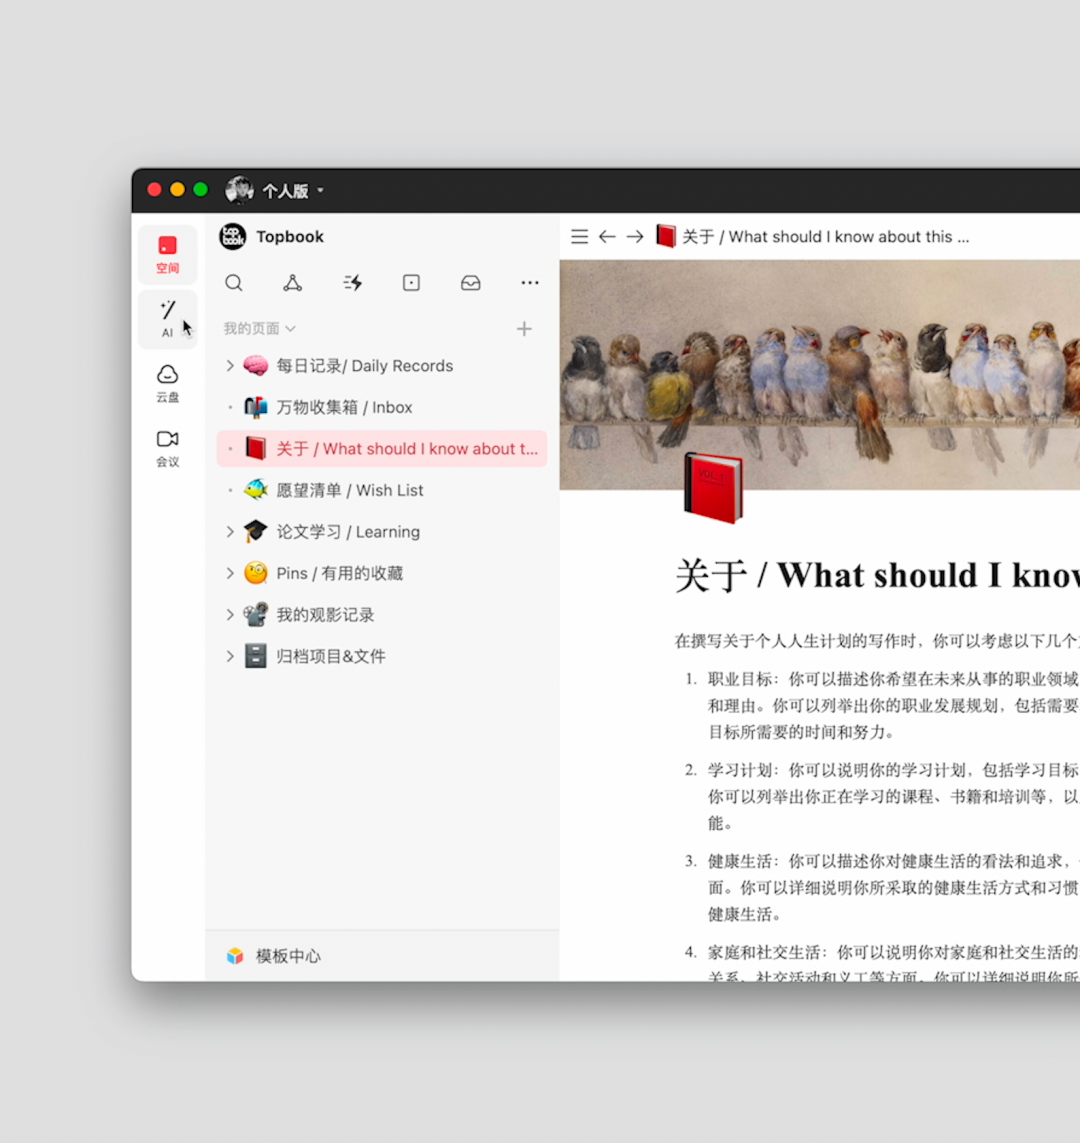Viewport: 1080px width, 1143px height.
Task: Open the three-dot more options menu
Action: tap(530, 283)
